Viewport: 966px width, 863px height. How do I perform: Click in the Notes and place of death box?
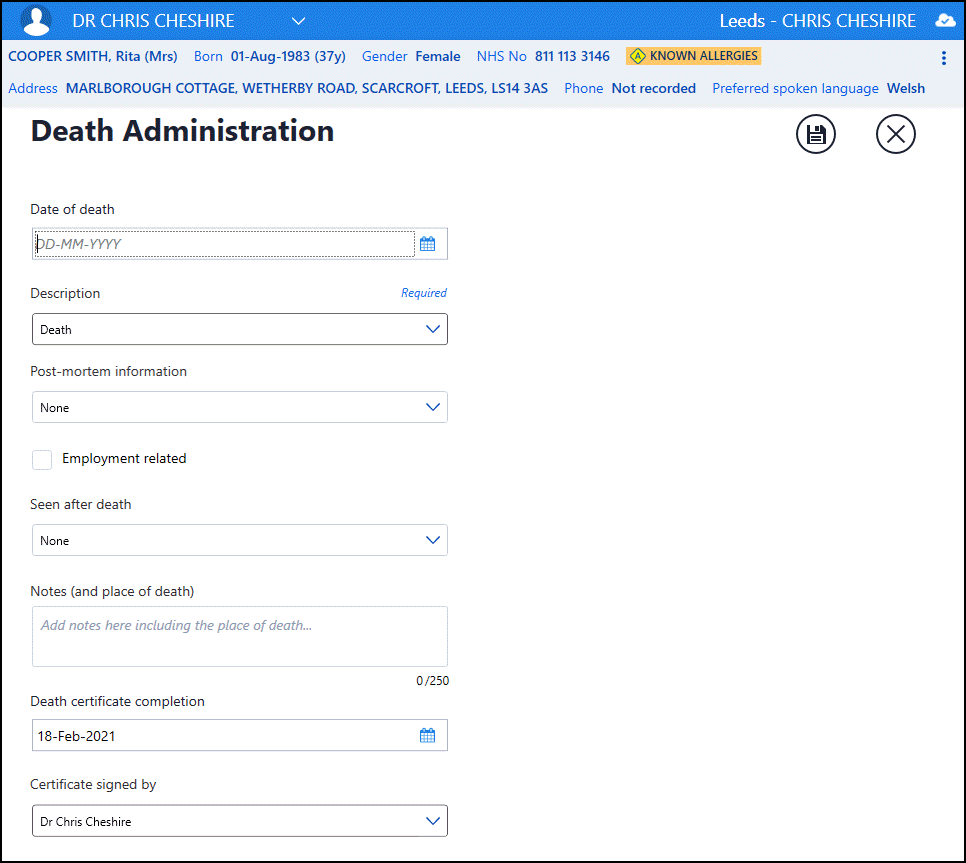239,637
